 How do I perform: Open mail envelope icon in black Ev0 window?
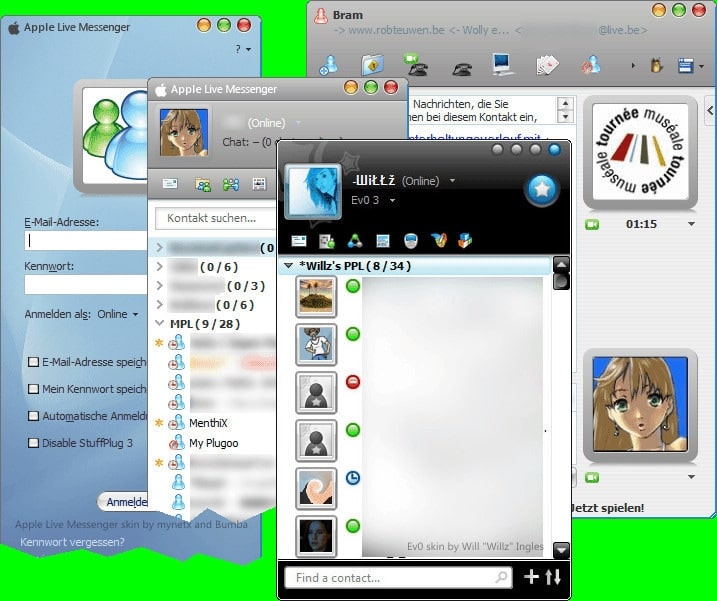click(x=299, y=241)
